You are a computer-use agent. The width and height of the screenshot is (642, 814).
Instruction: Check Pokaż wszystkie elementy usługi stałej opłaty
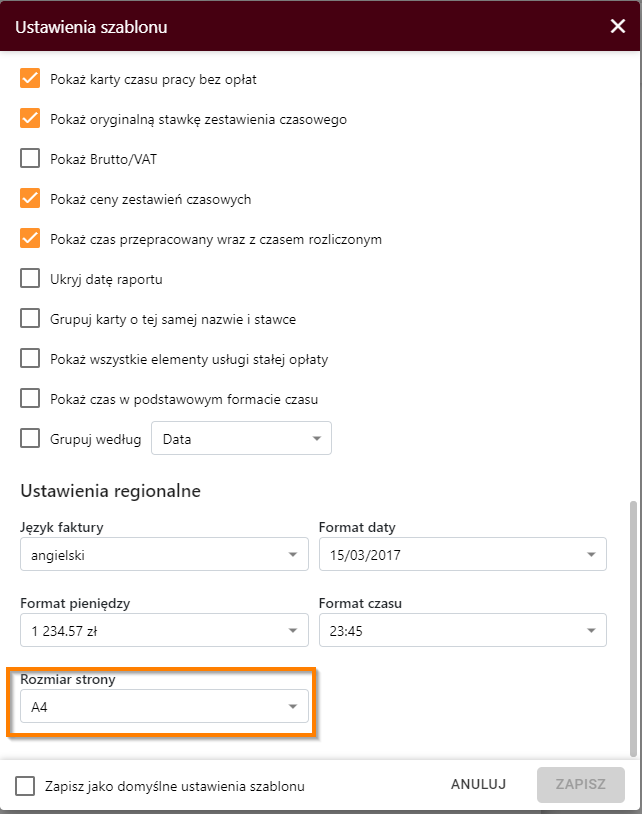30,358
